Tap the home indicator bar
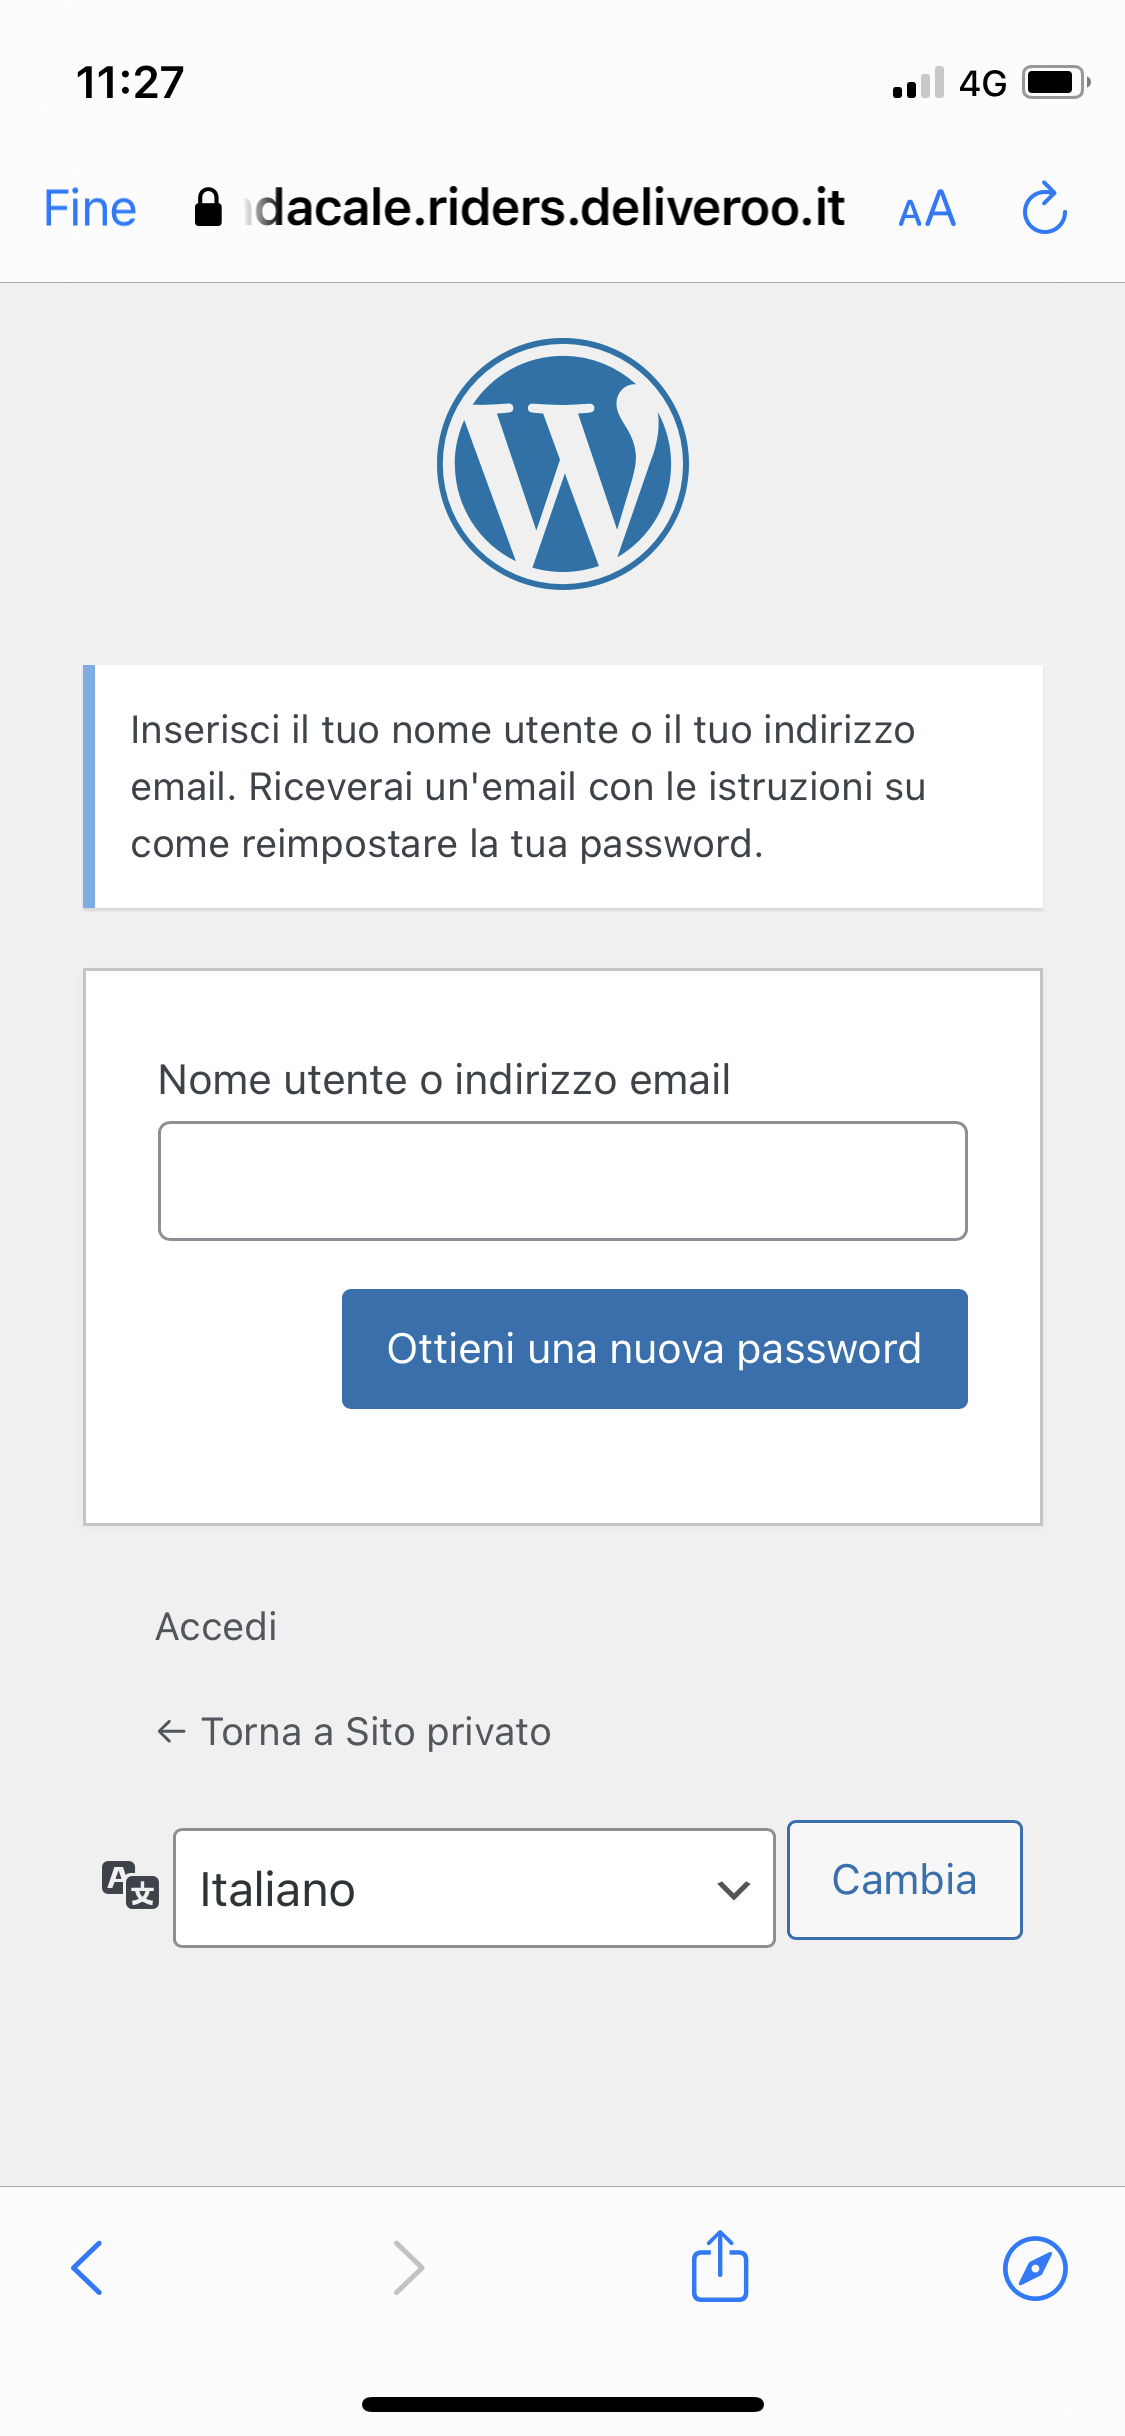The image size is (1125, 2436). pyautogui.click(x=563, y=2404)
